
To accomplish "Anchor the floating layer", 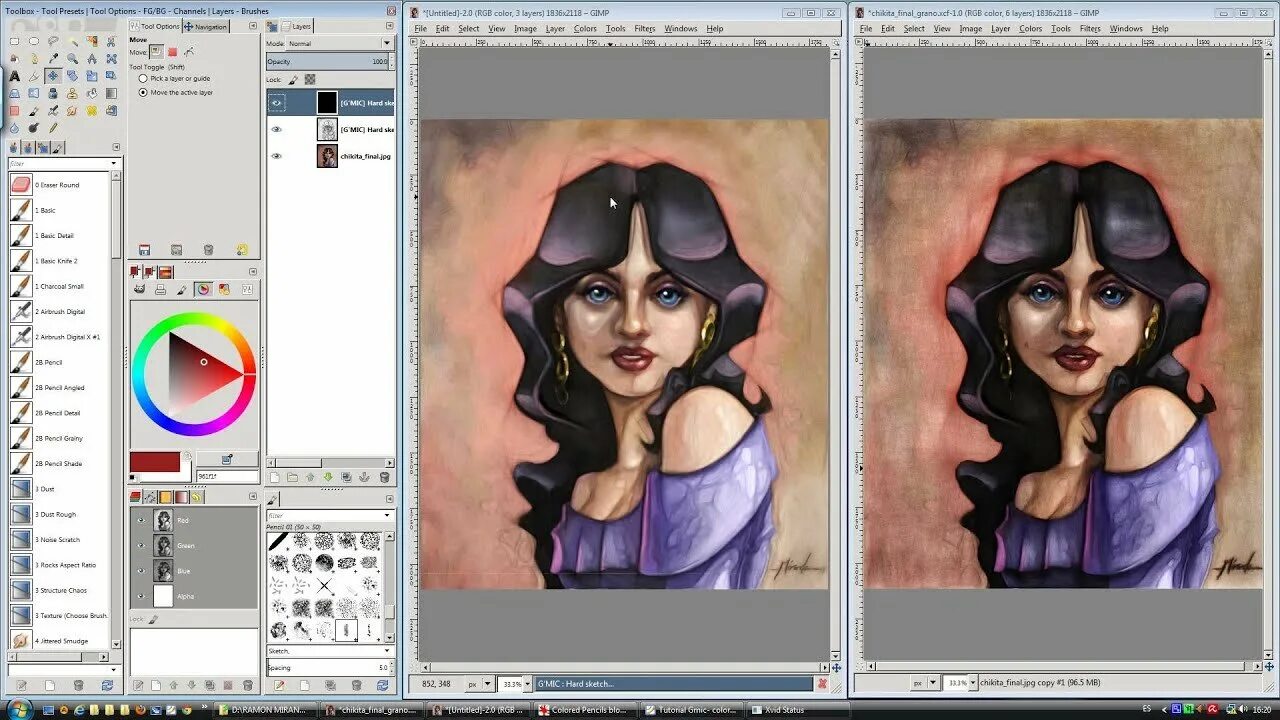I will click(364, 477).
